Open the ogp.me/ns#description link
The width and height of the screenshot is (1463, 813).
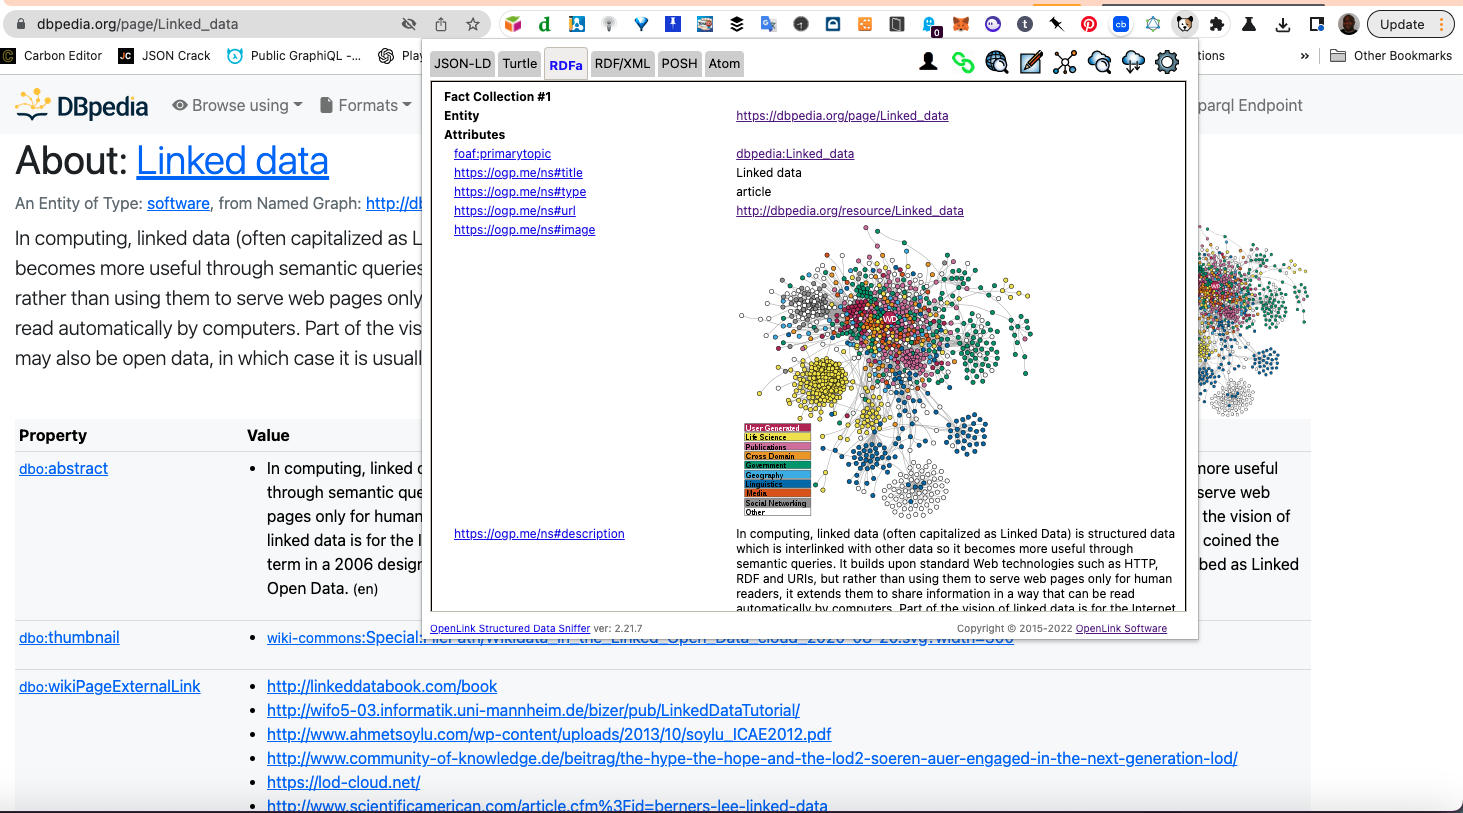pyautogui.click(x=539, y=534)
